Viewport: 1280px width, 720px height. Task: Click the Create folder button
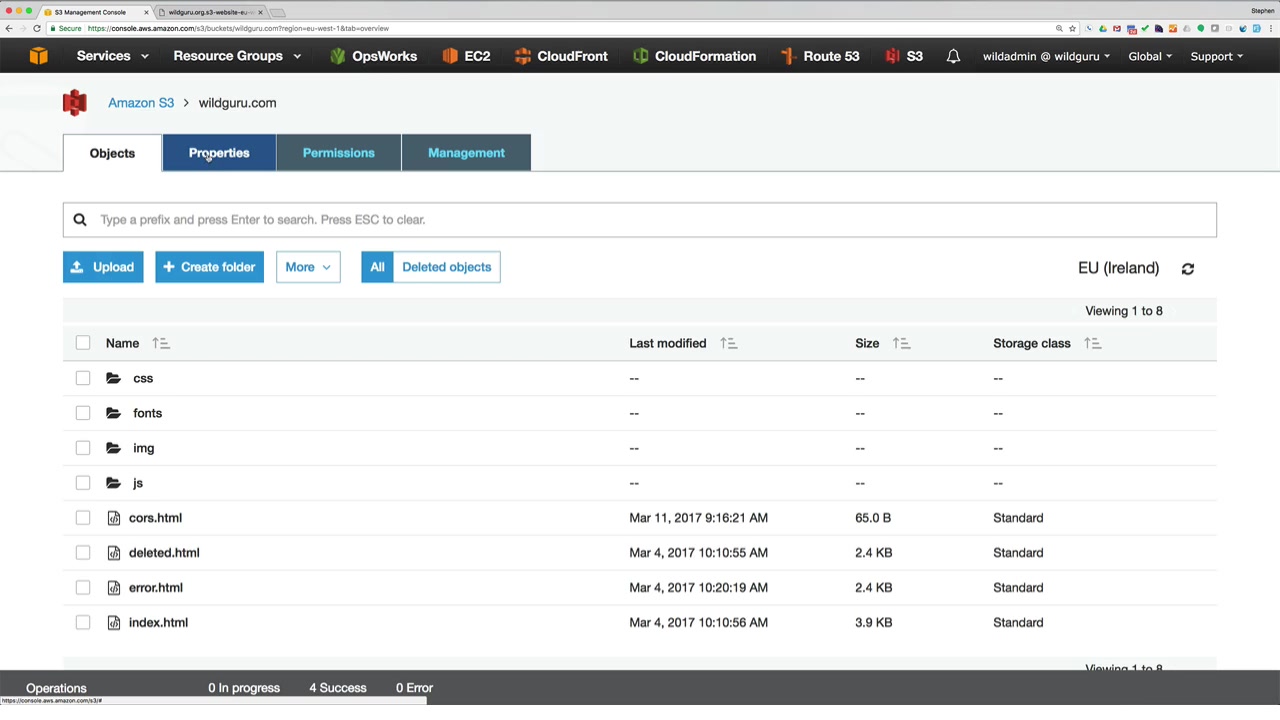point(209,267)
